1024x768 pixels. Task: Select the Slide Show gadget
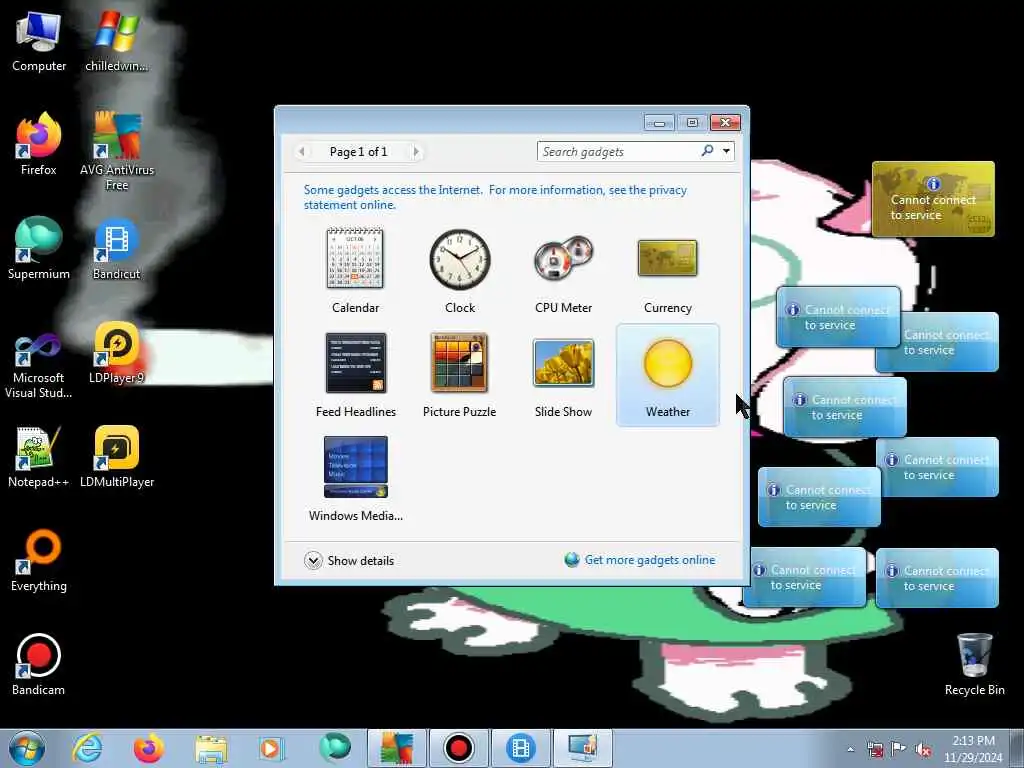point(564,375)
